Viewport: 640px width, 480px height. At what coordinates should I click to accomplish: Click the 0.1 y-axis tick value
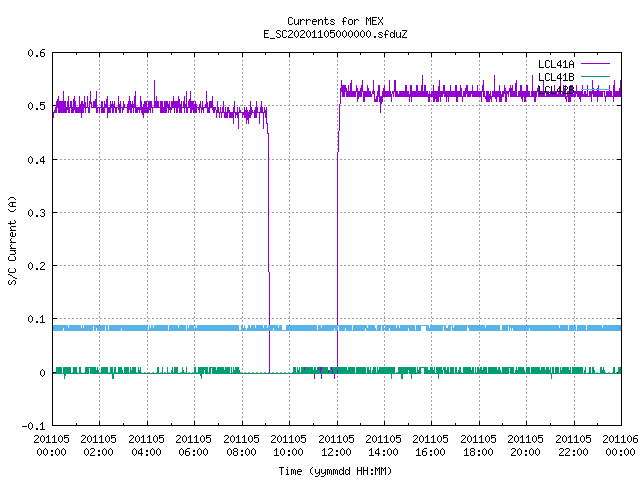36,319
